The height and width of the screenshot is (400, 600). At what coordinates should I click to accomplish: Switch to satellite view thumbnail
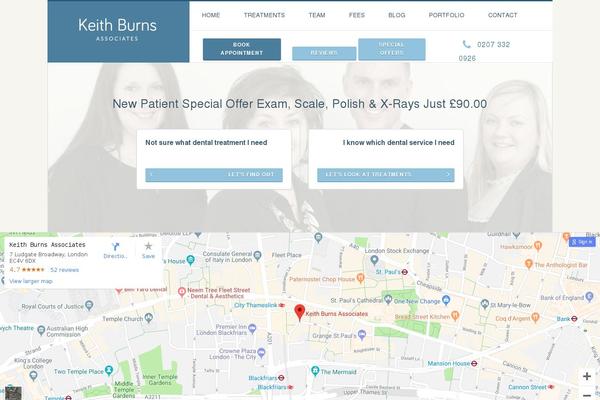click(x=13, y=393)
